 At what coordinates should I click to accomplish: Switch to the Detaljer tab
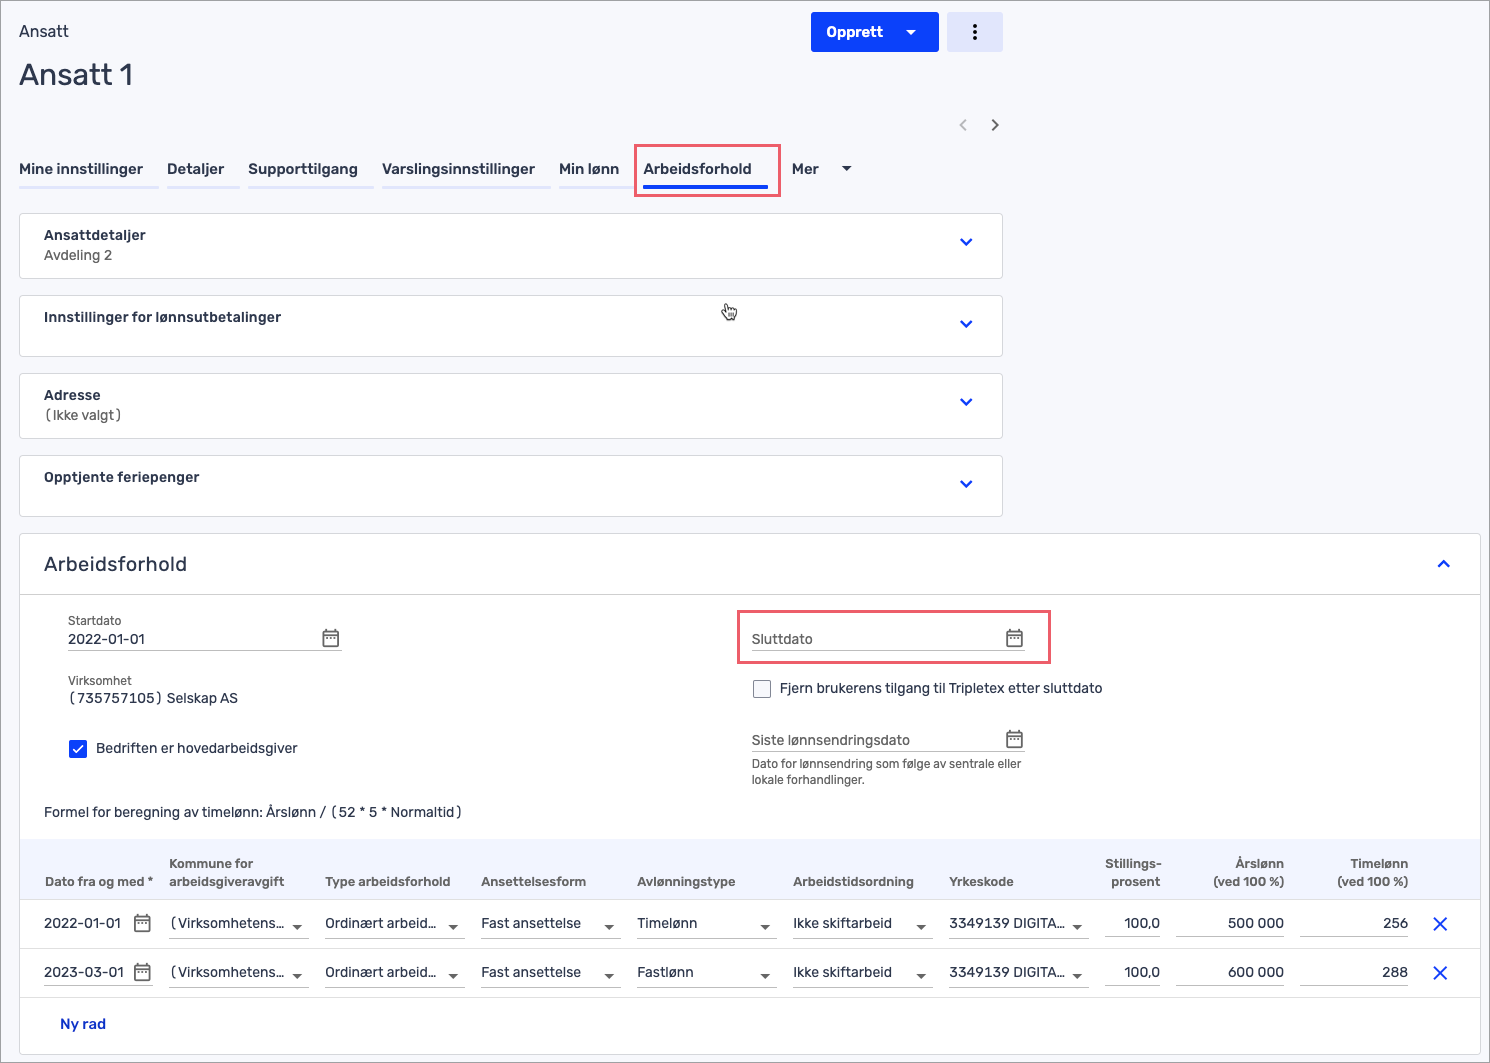(195, 169)
